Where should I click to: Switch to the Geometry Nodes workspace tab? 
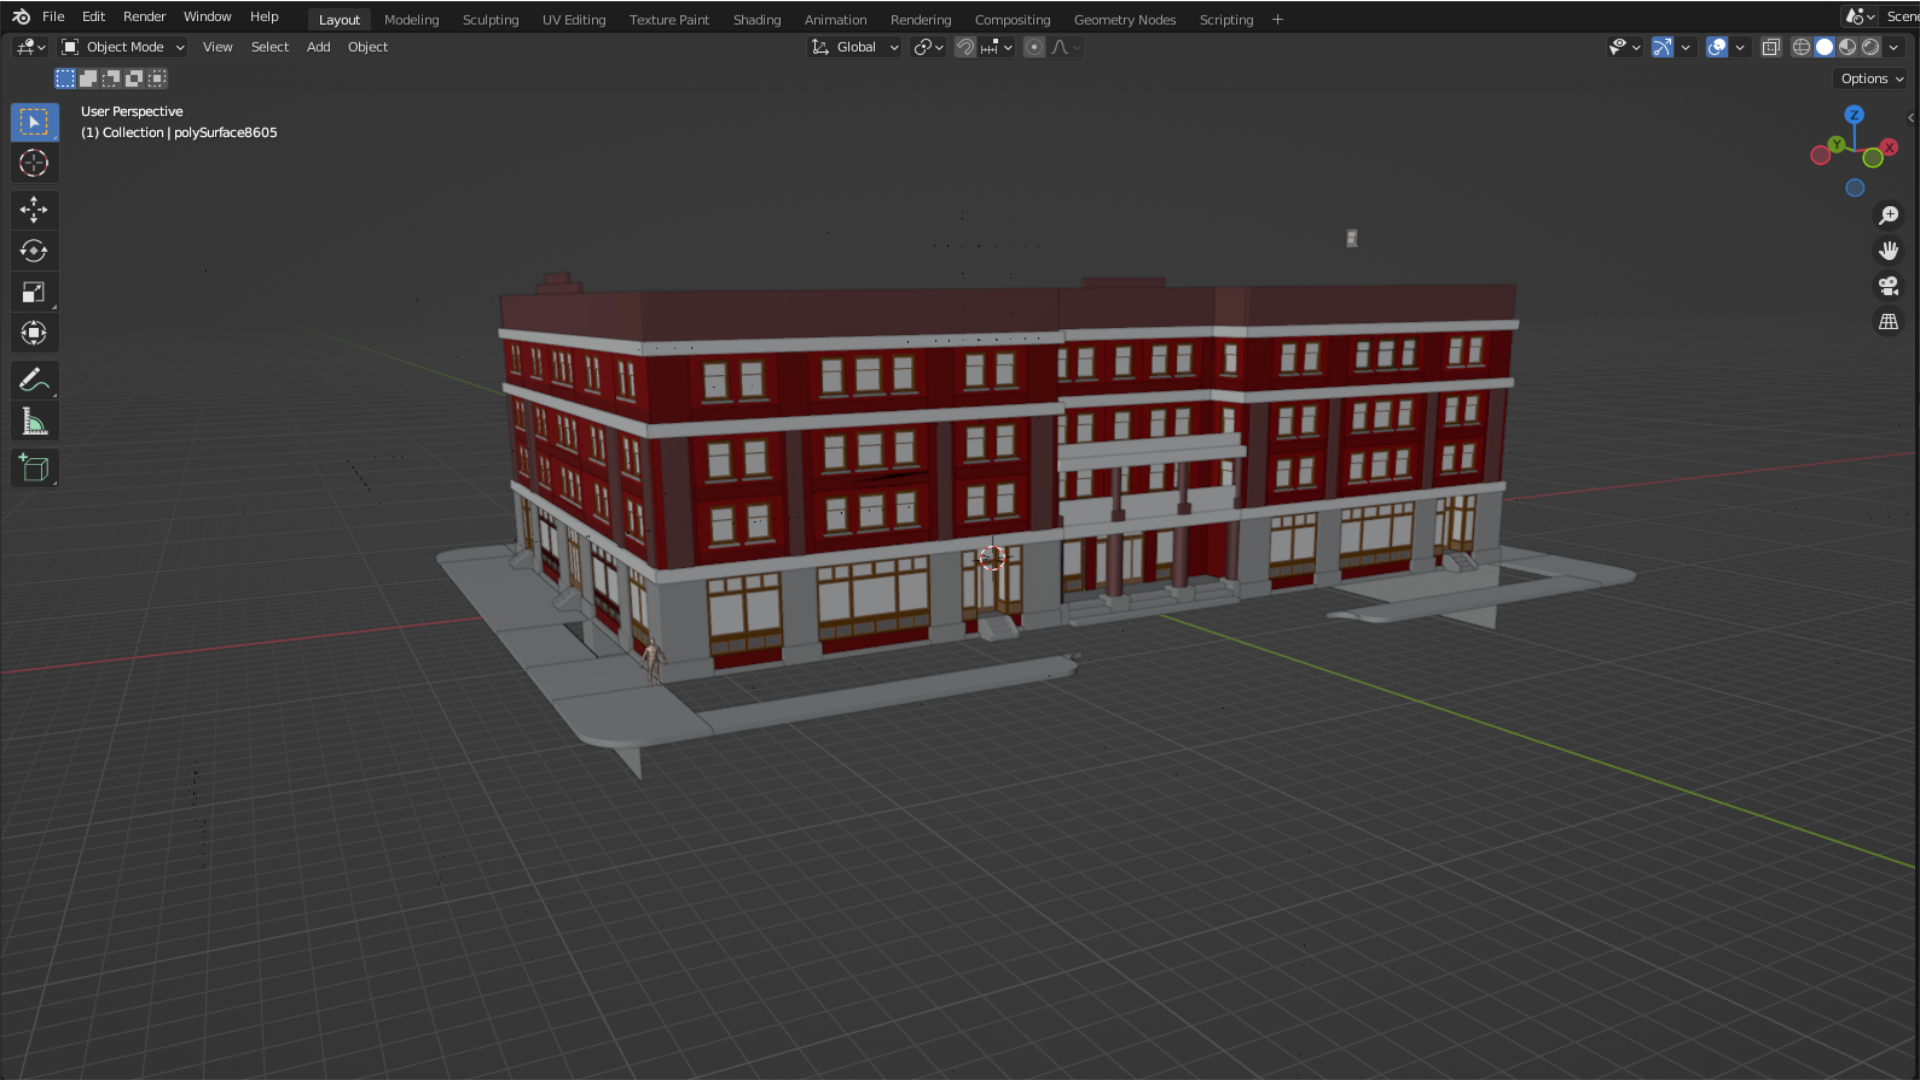pos(1124,19)
